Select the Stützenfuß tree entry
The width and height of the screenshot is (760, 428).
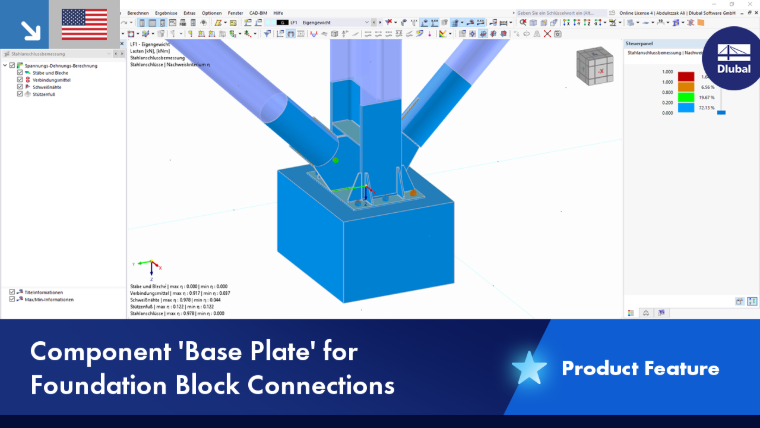coord(44,94)
